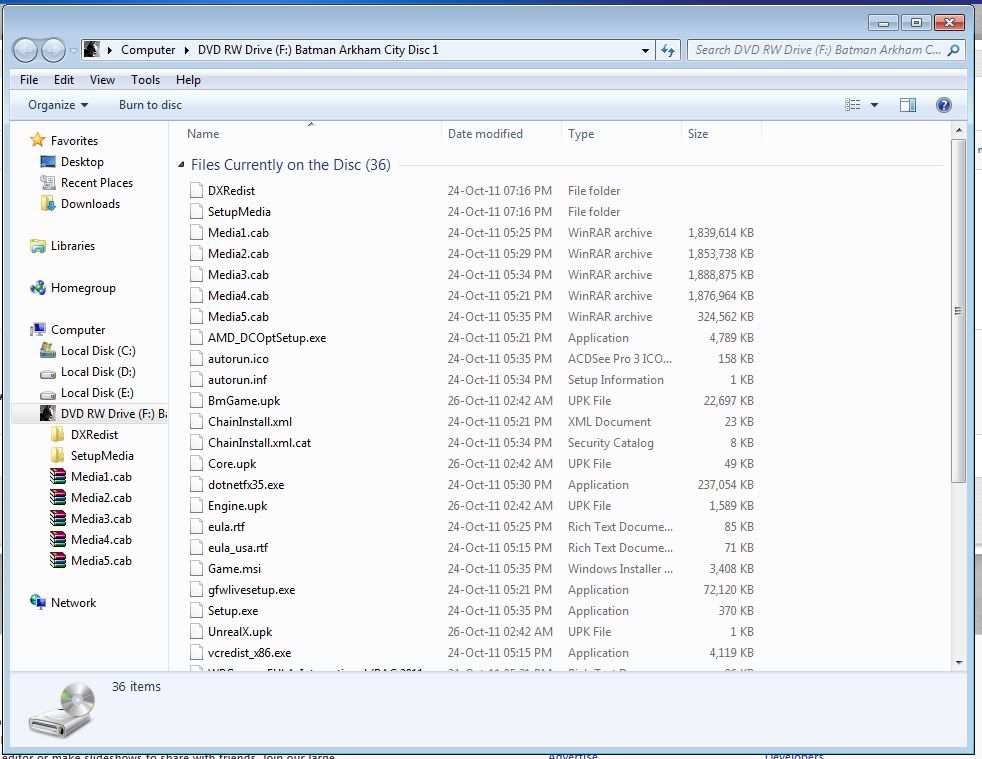Viewport: 982px width, 759px height.
Task: Click Computer in the address breadcrumb
Action: [x=148, y=50]
